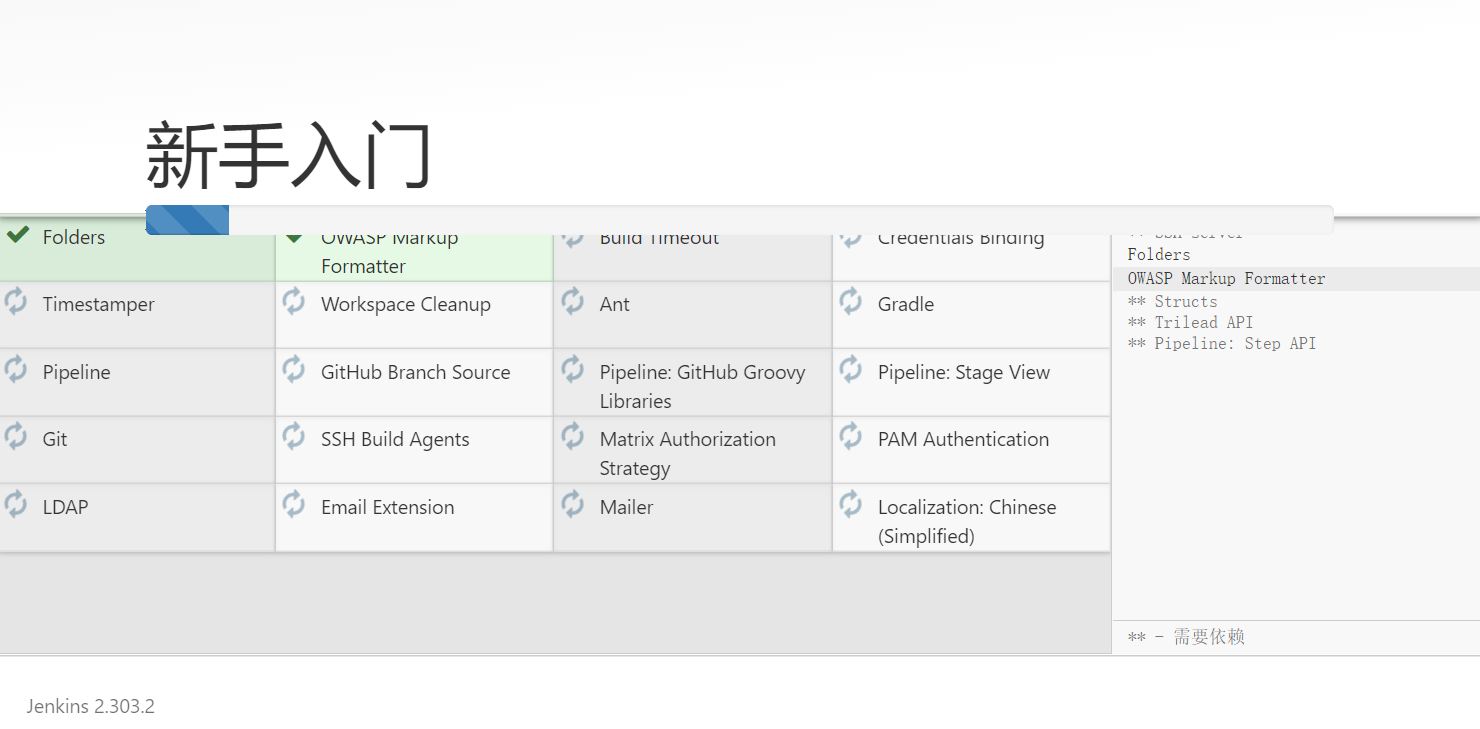Image resolution: width=1480 pixels, height=729 pixels.
Task: Click the spinner icon beside Mailer
Action: coord(573,505)
